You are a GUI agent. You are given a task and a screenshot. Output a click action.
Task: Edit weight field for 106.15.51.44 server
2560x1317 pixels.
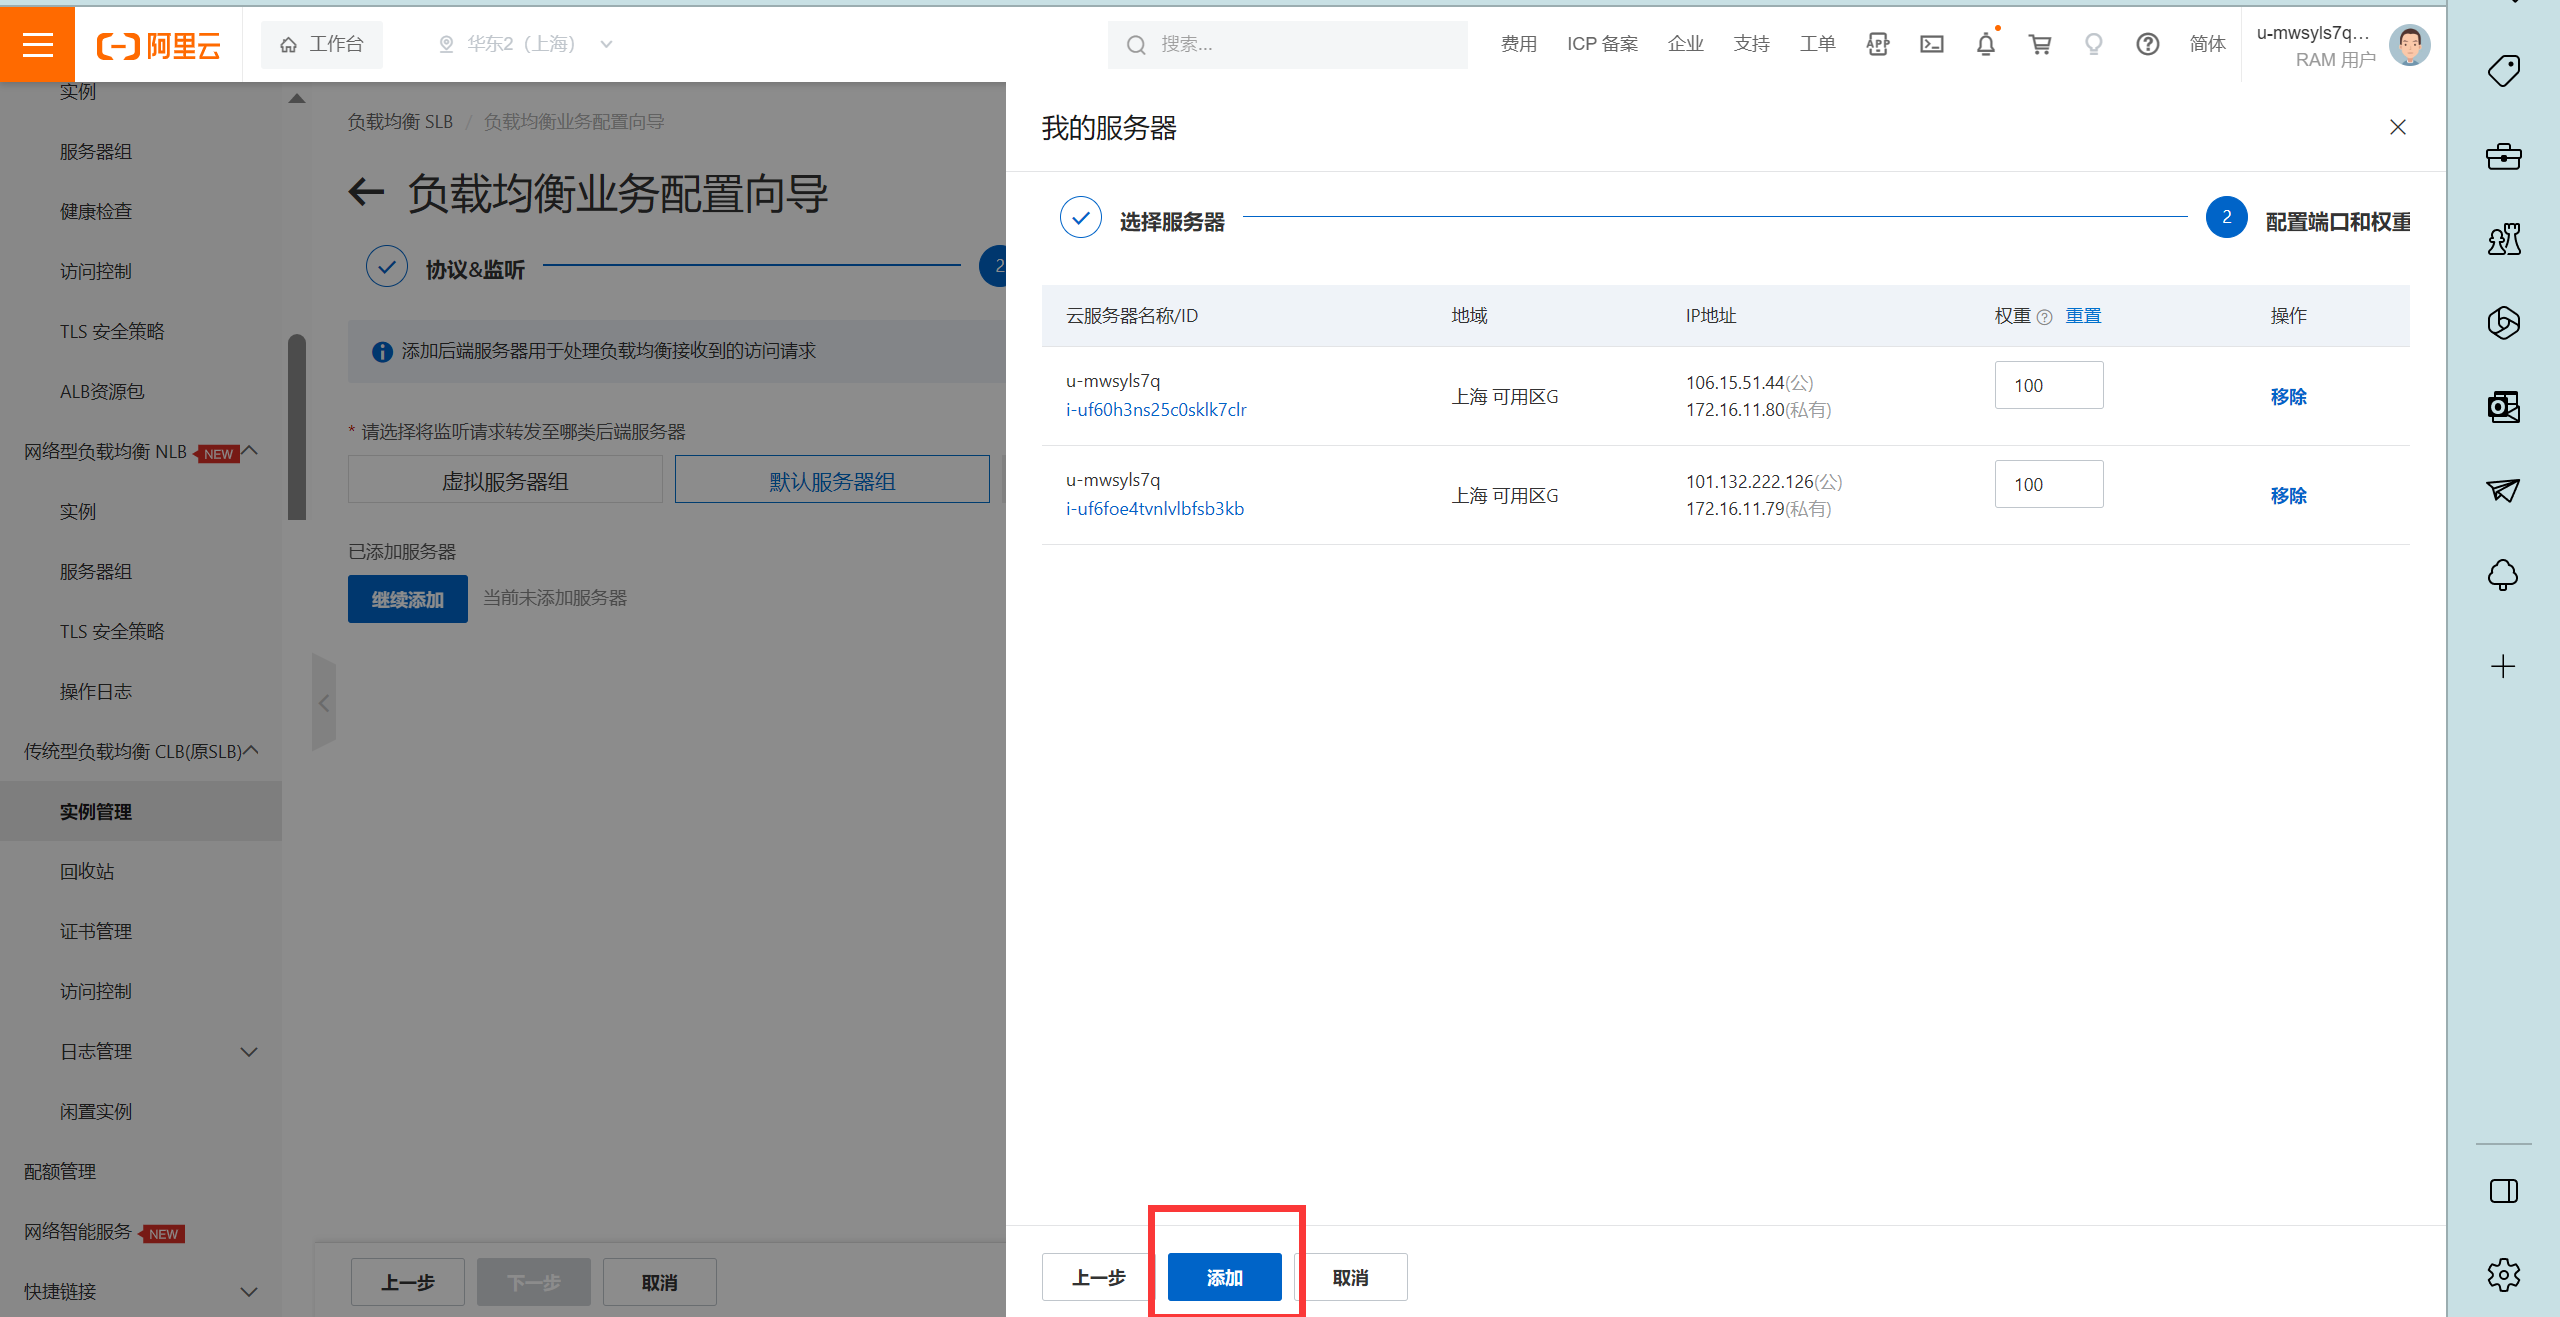click(2049, 385)
